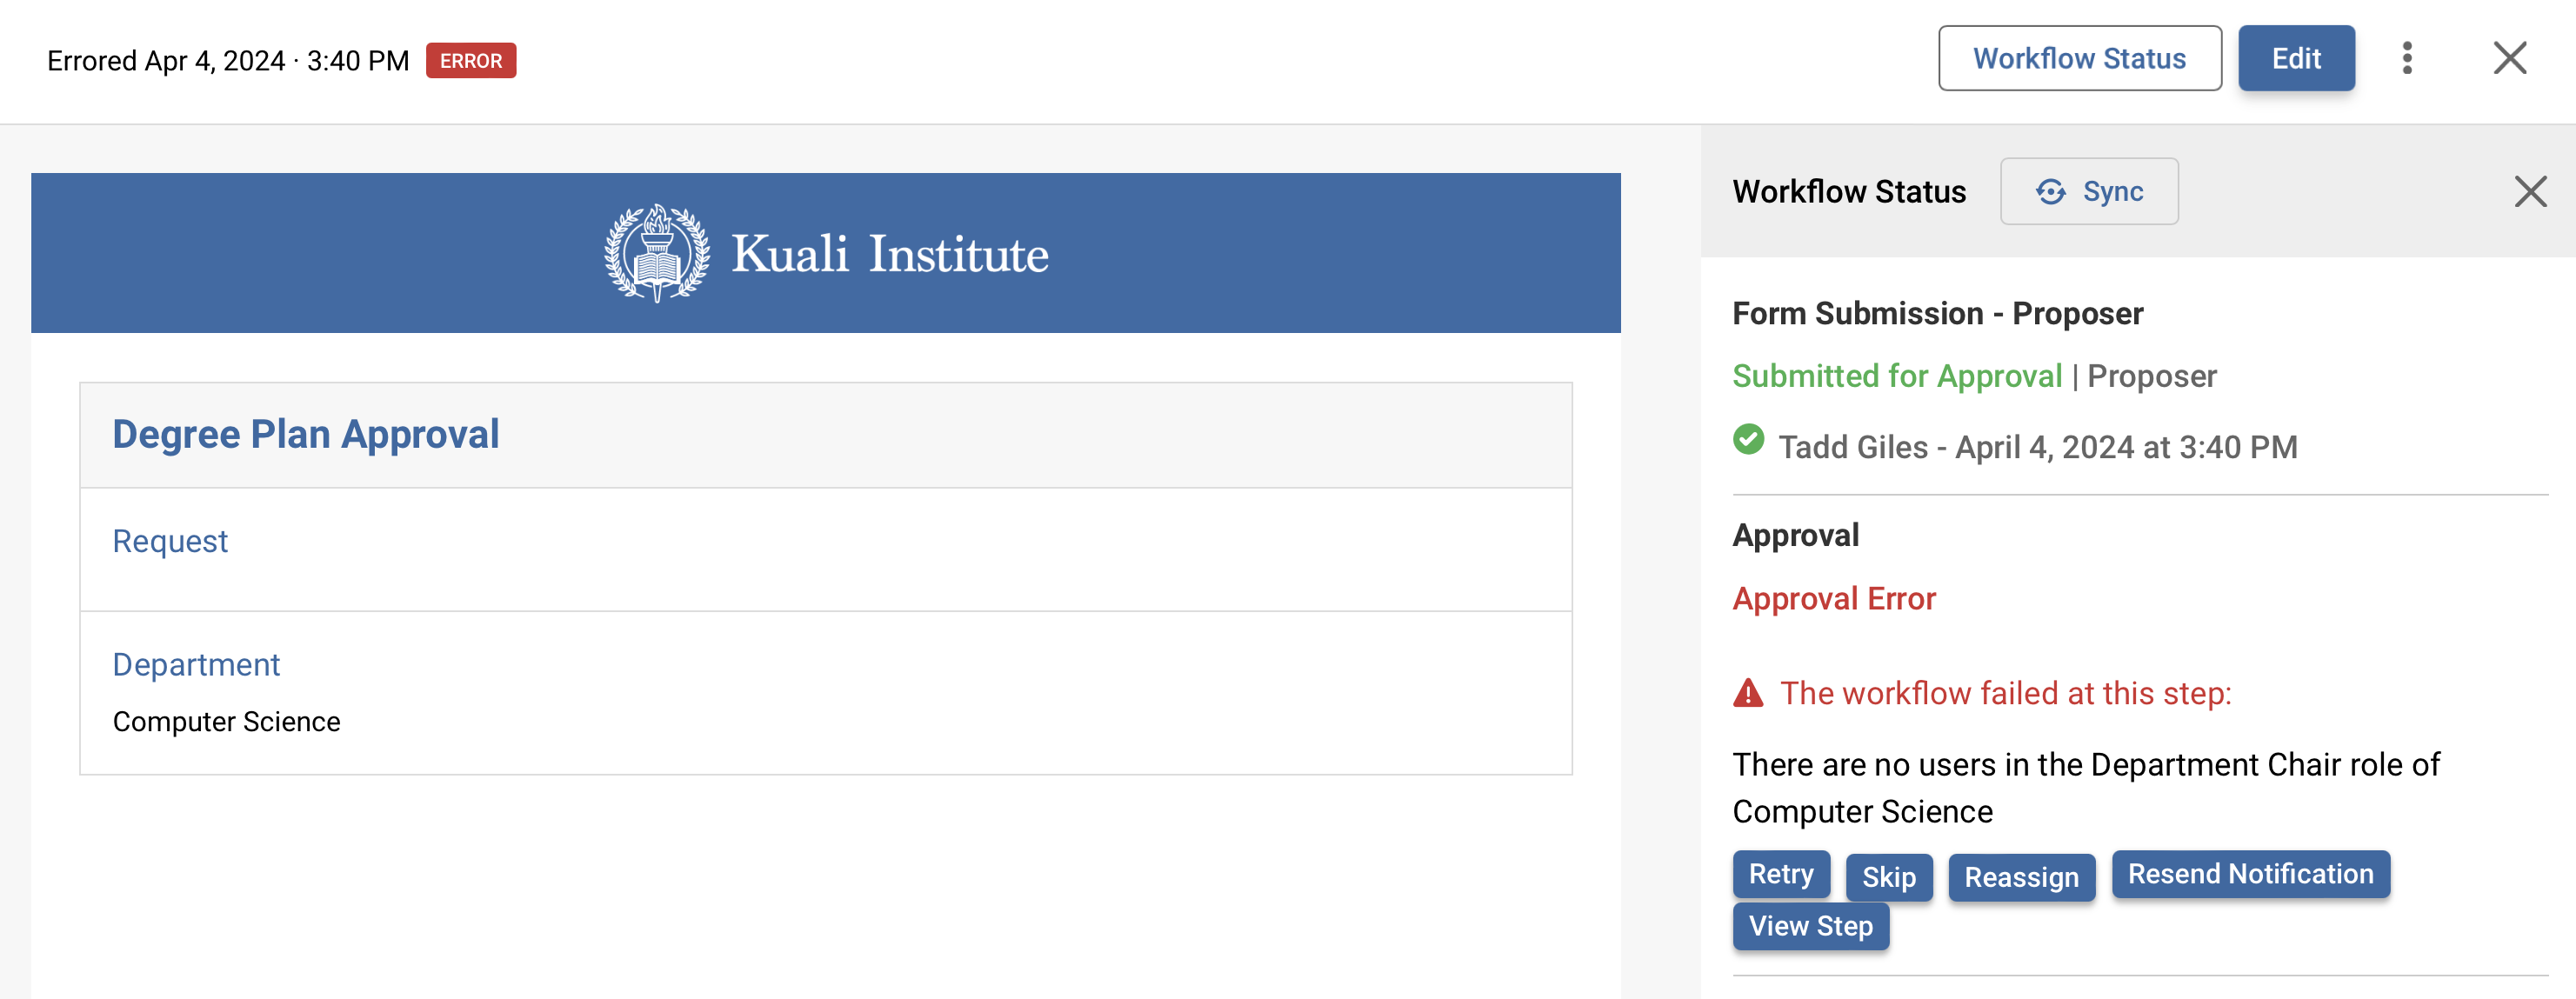
Task: Close the Workflow Status side panel
Action: pos(2531,191)
